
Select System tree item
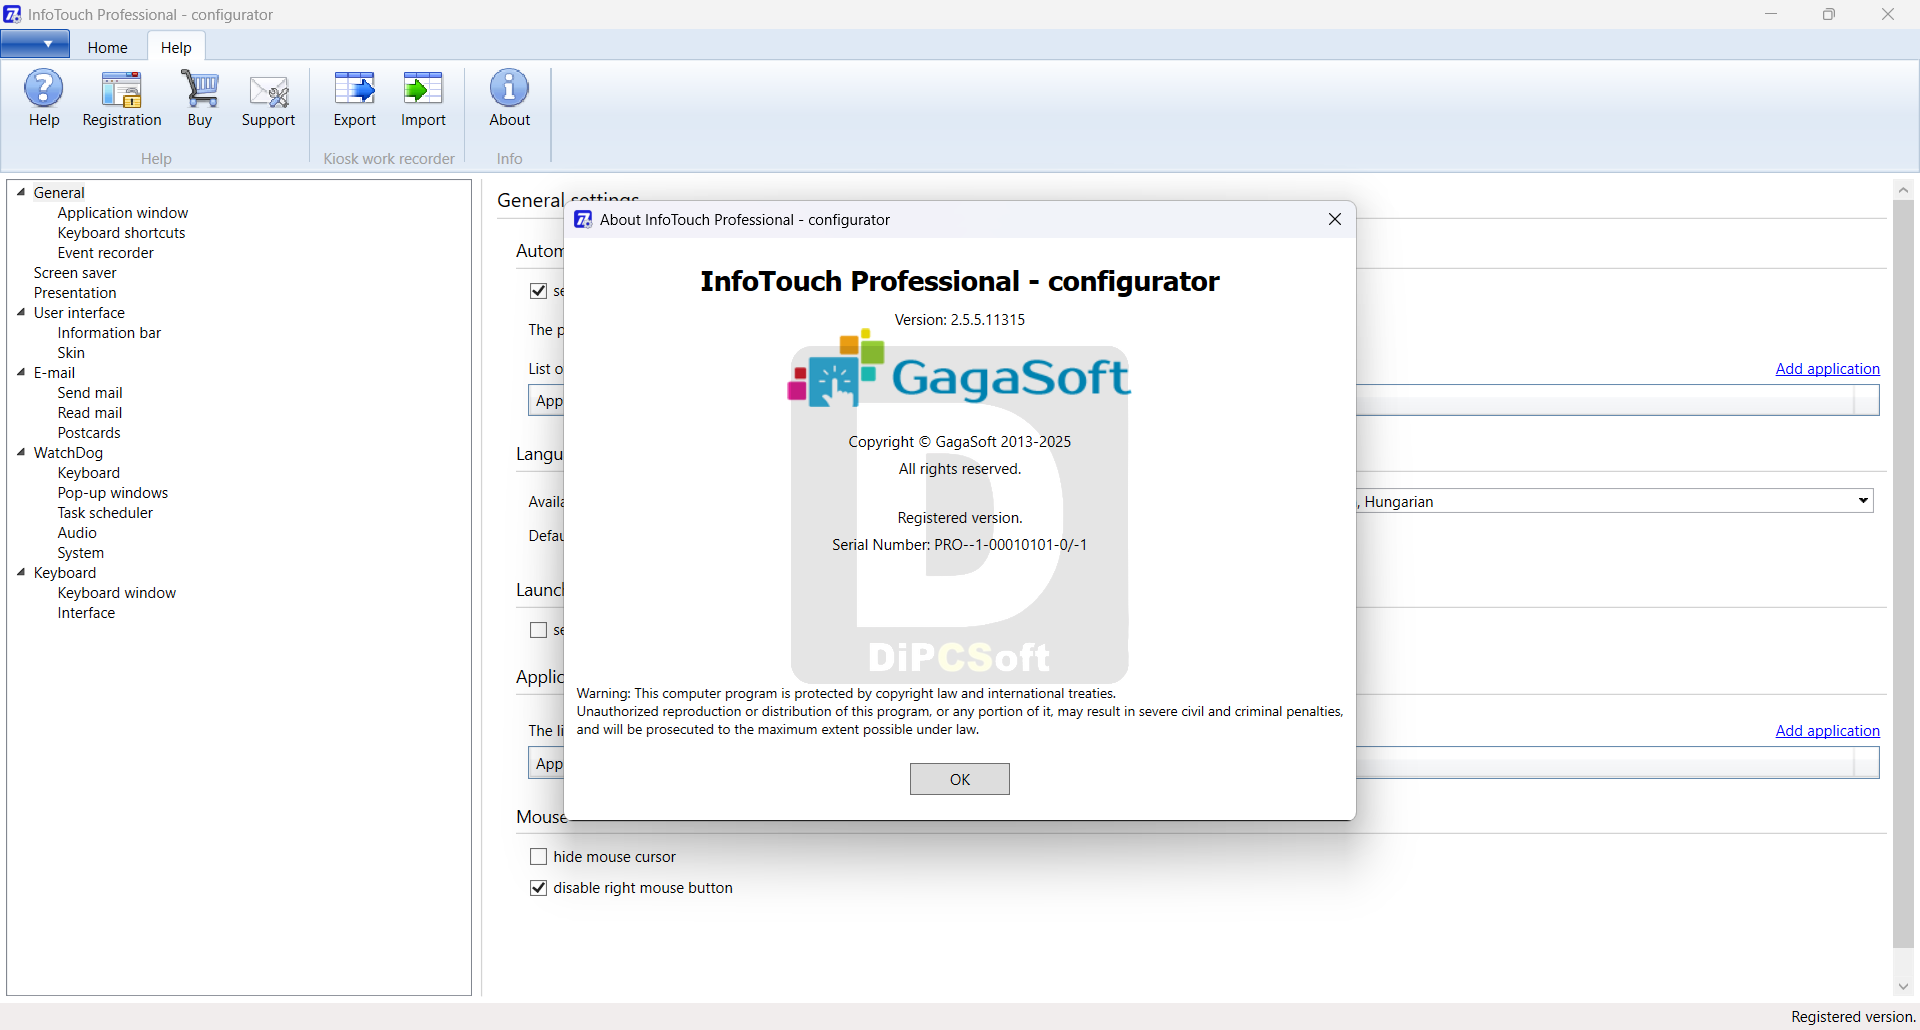[81, 553]
